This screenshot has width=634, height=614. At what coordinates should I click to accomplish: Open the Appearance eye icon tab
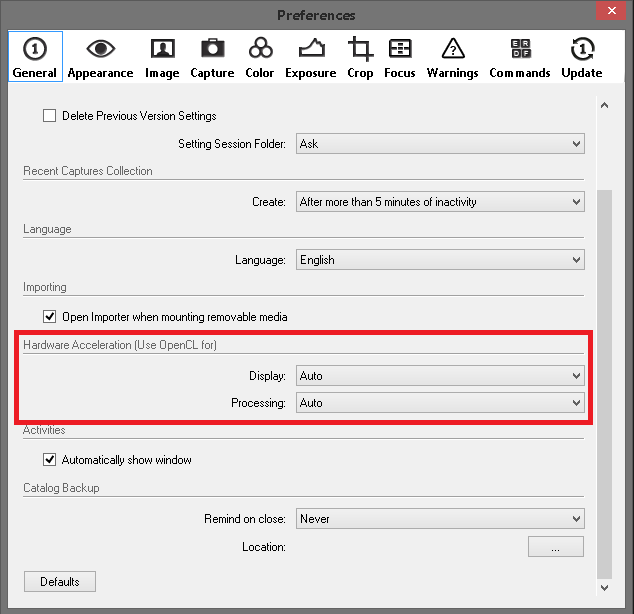[x=100, y=49]
